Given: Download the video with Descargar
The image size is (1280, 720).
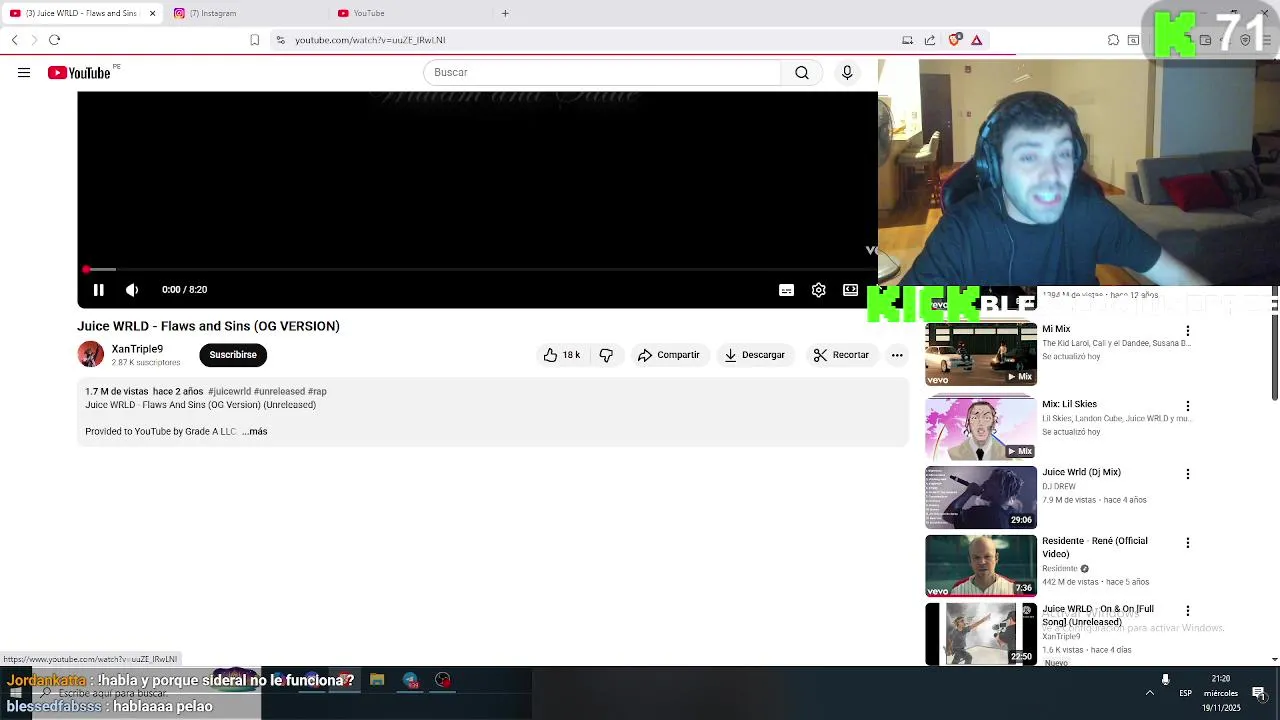Looking at the screenshot, I should pos(755,355).
